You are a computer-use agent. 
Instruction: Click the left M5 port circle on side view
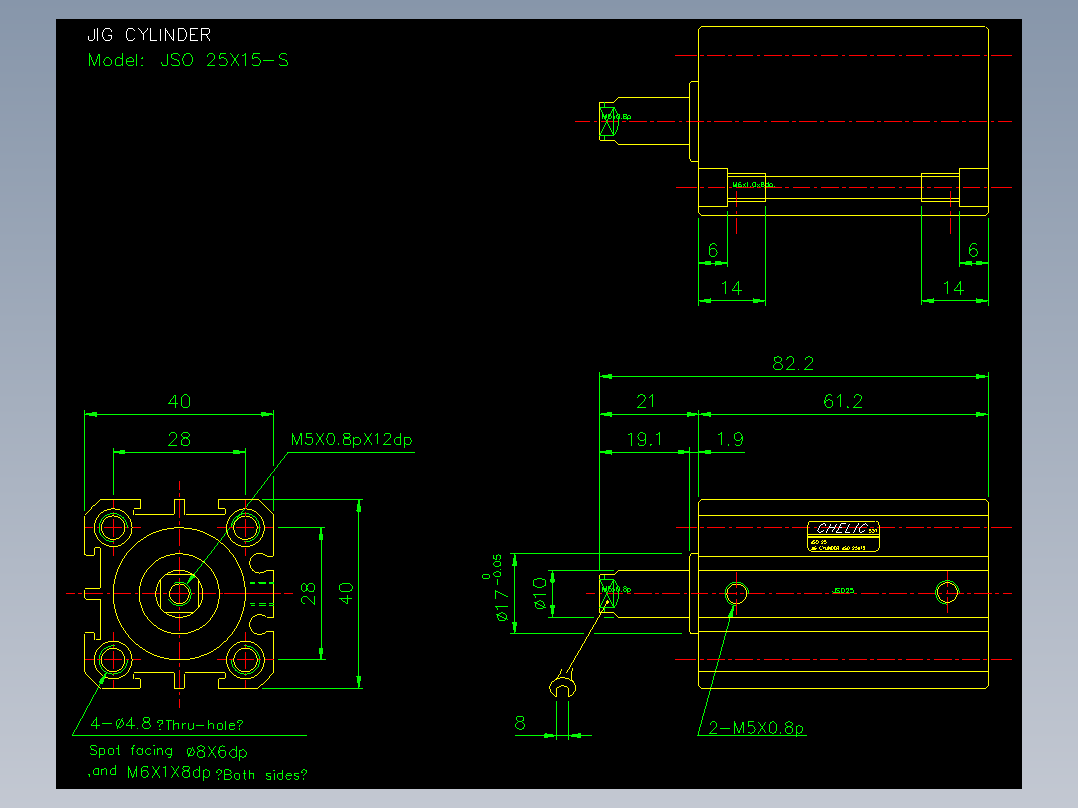click(x=736, y=593)
